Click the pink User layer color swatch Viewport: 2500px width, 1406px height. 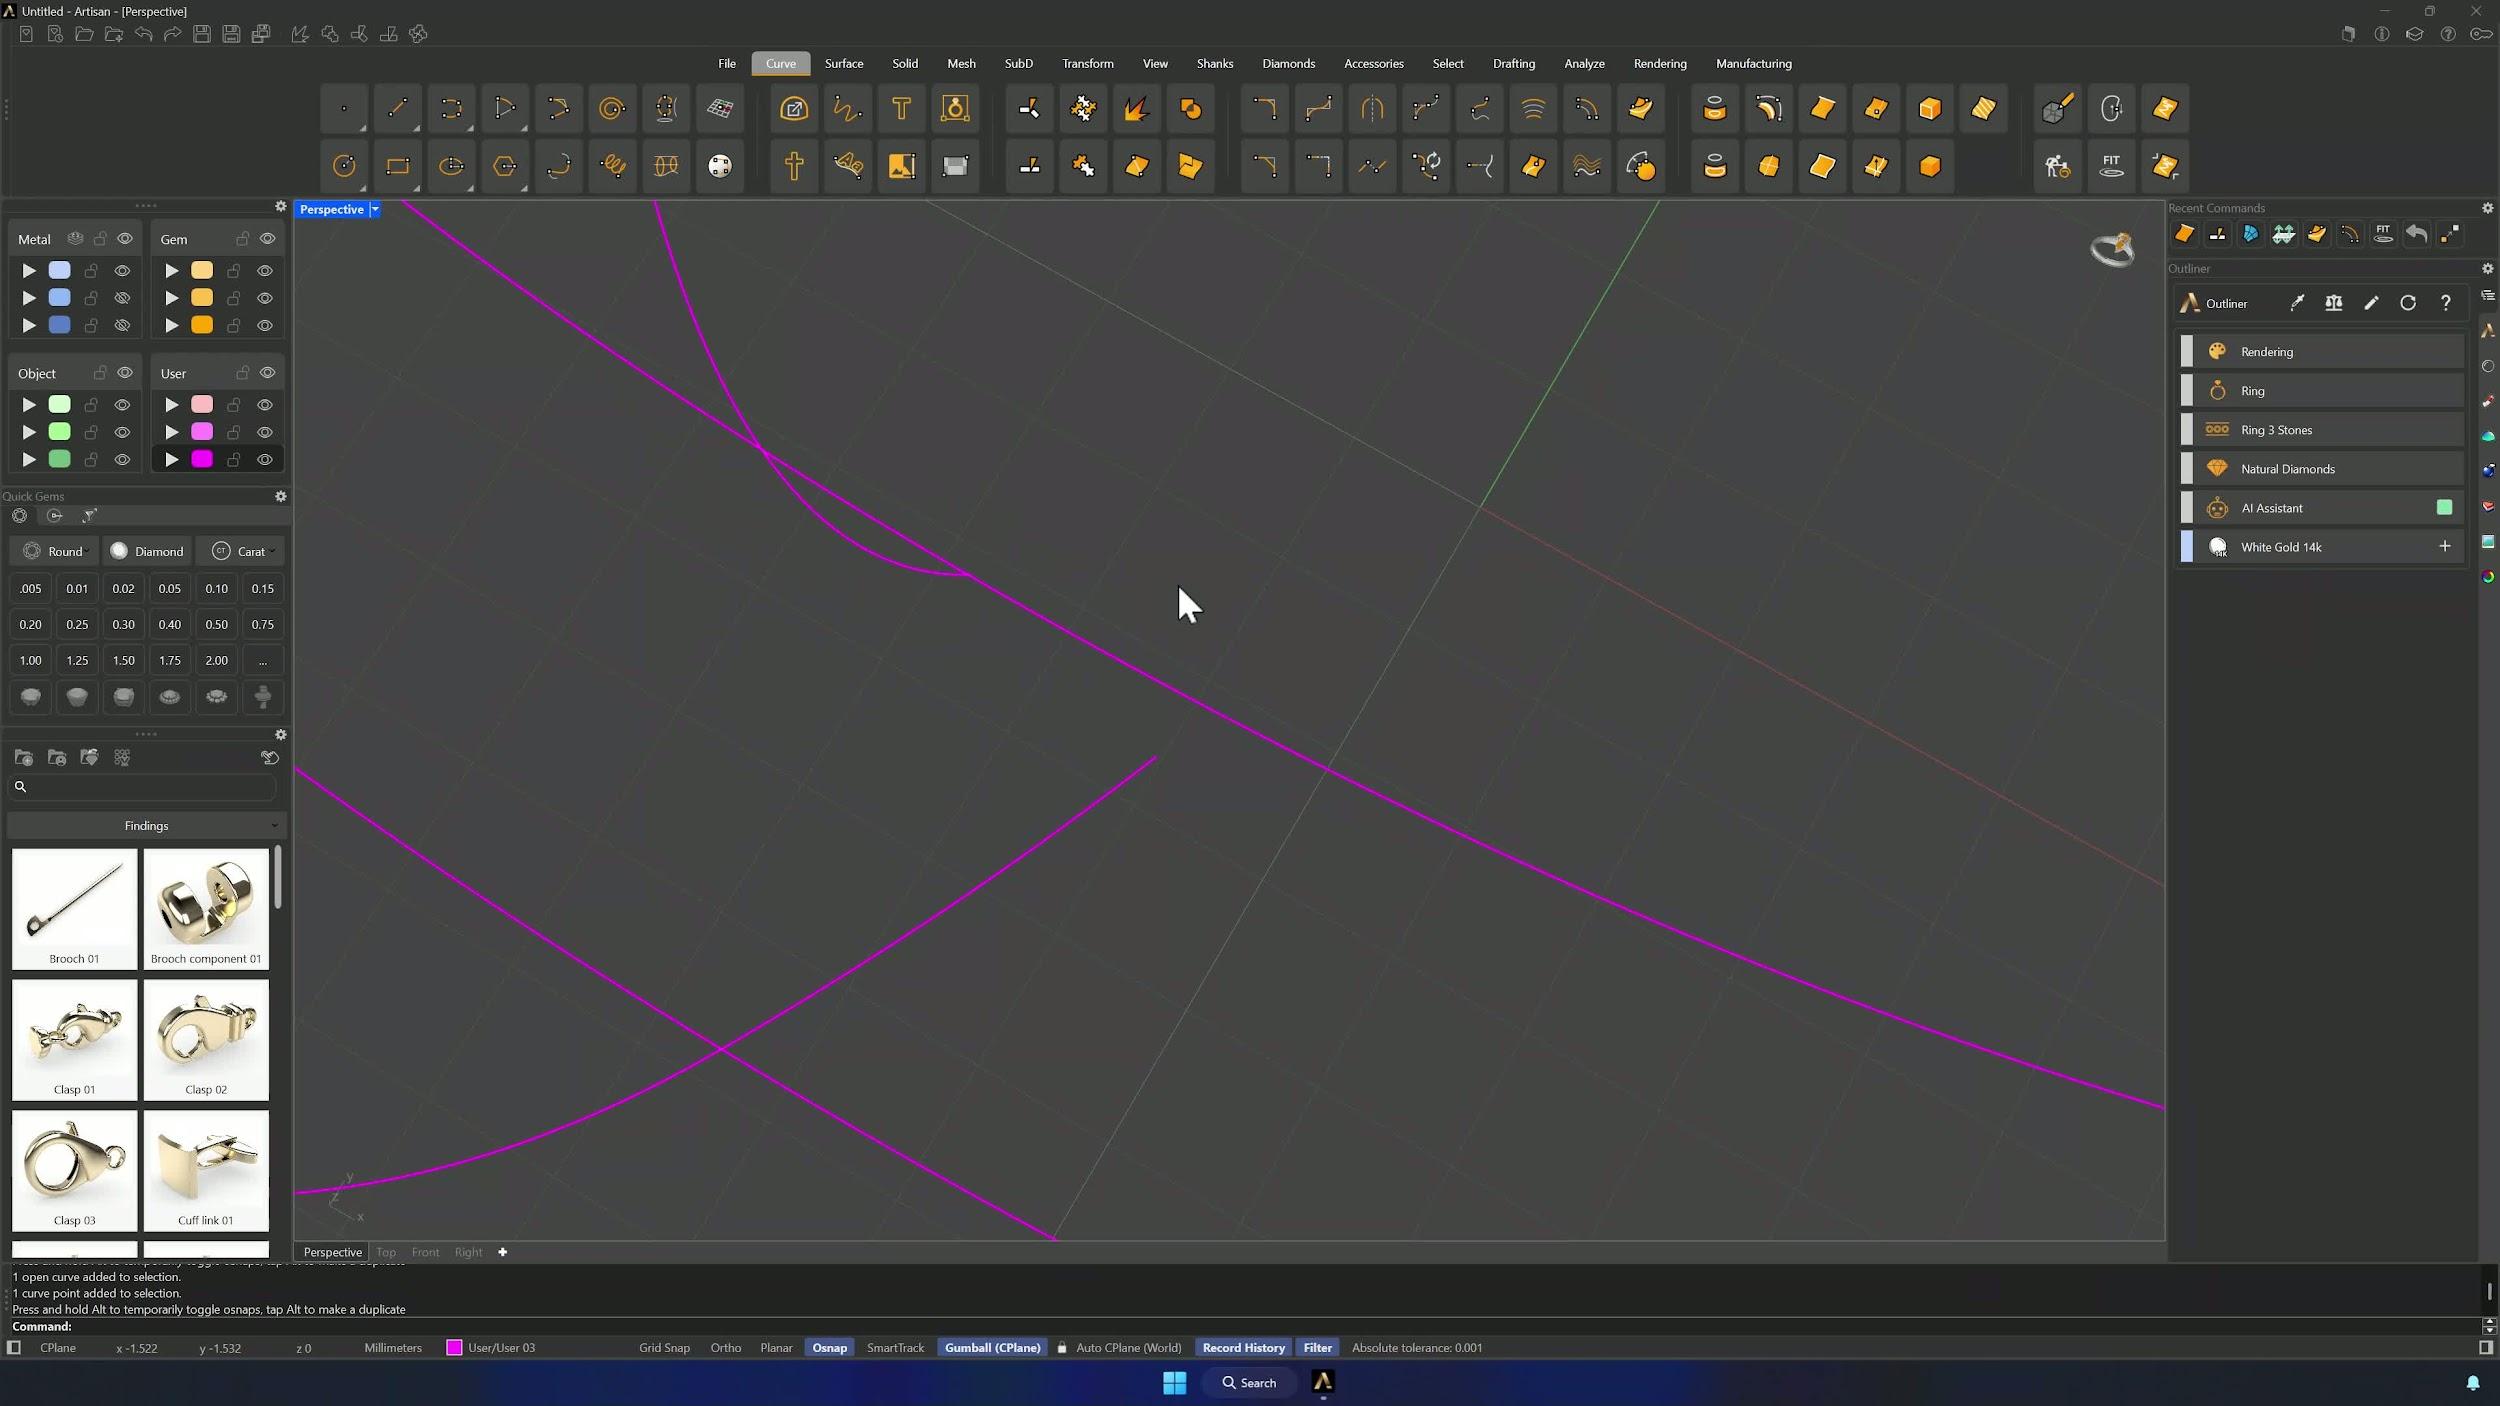coord(202,405)
